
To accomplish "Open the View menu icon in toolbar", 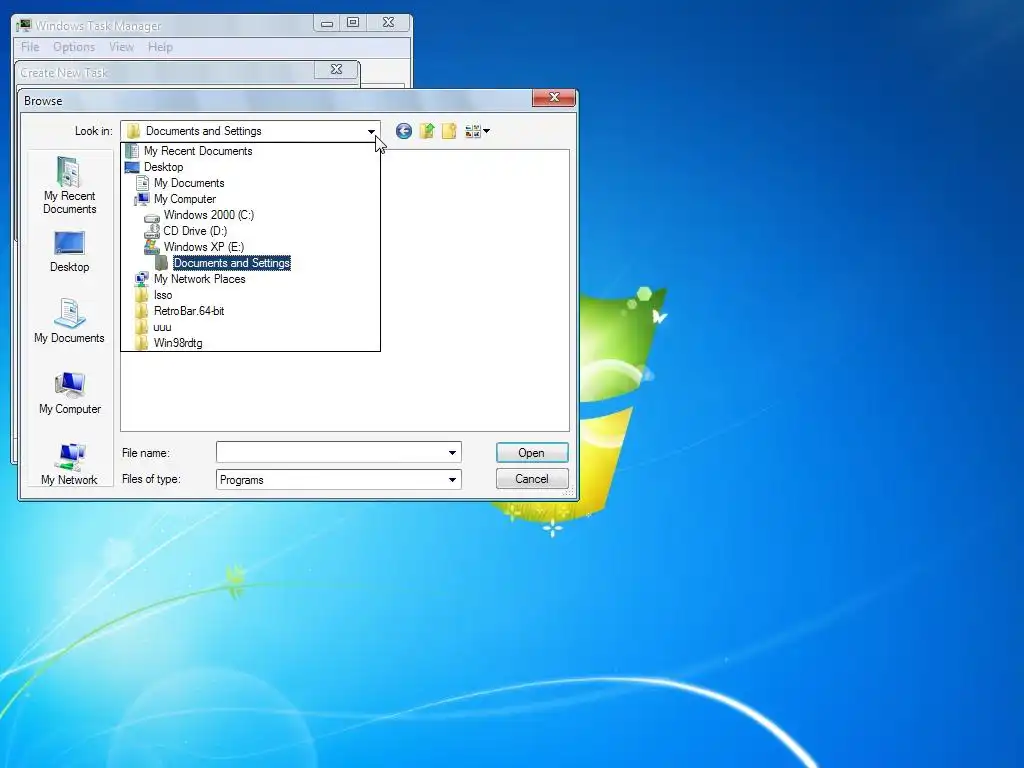I will [x=477, y=131].
